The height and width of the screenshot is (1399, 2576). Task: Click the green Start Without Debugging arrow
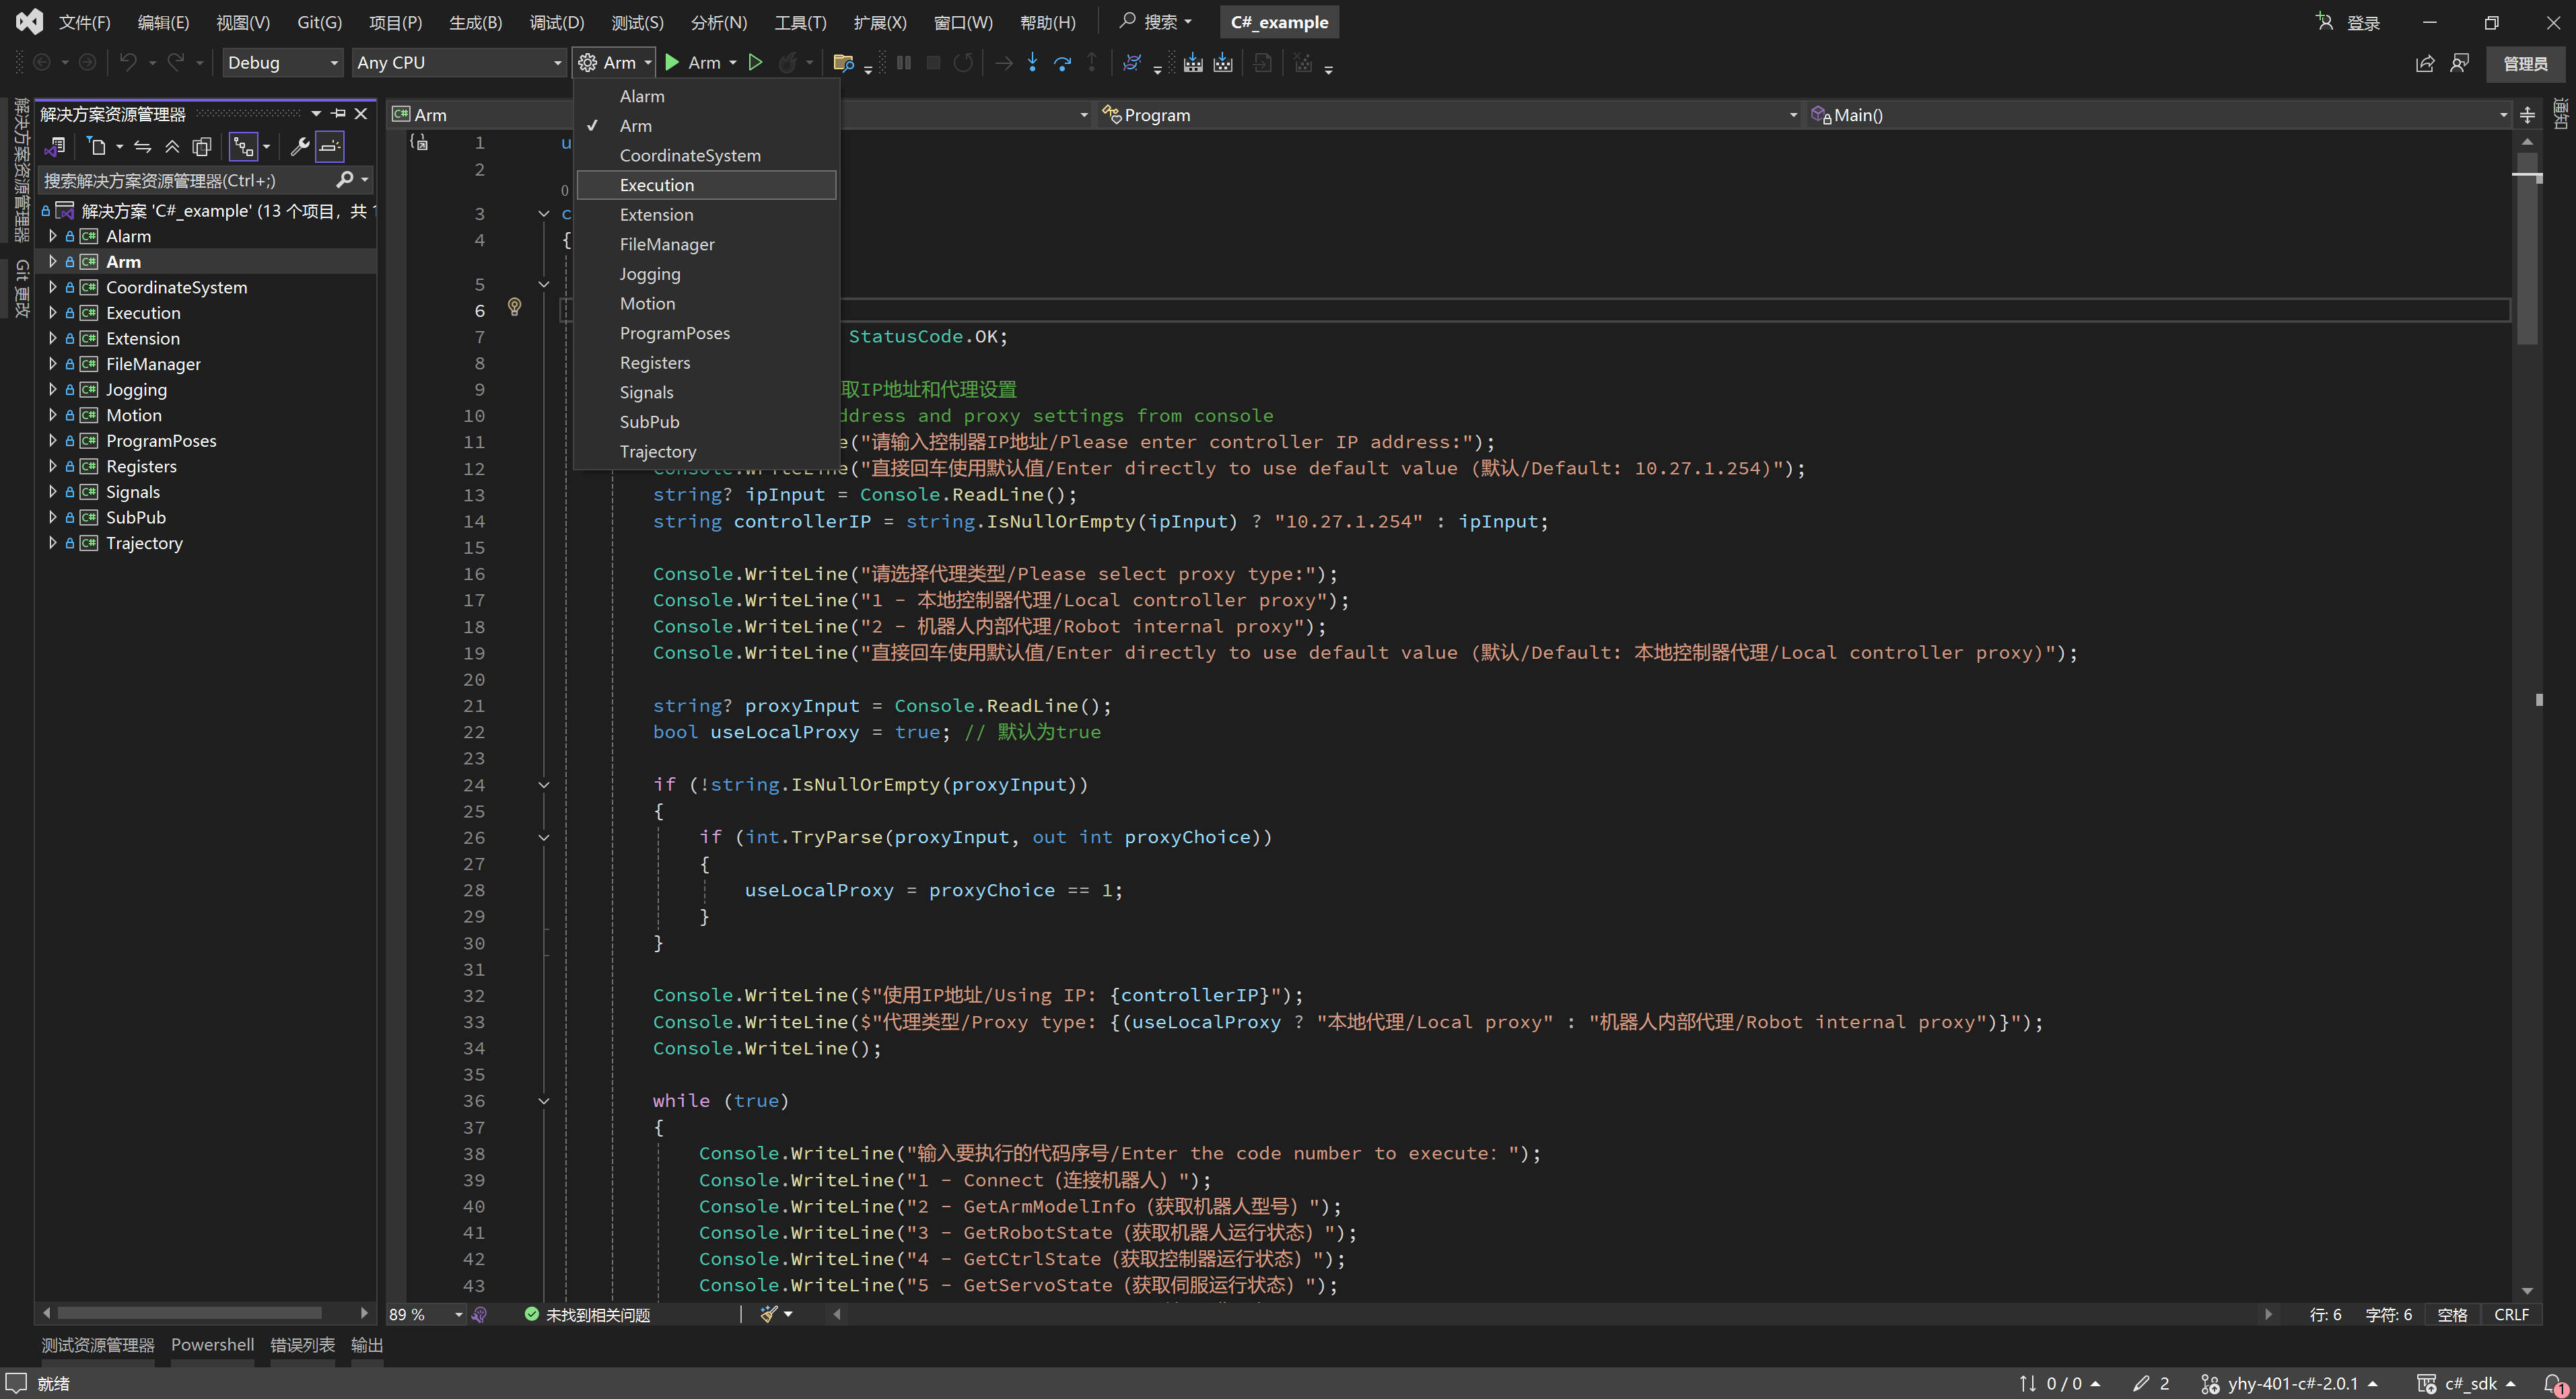pyautogui.click(x=756, y=63)
